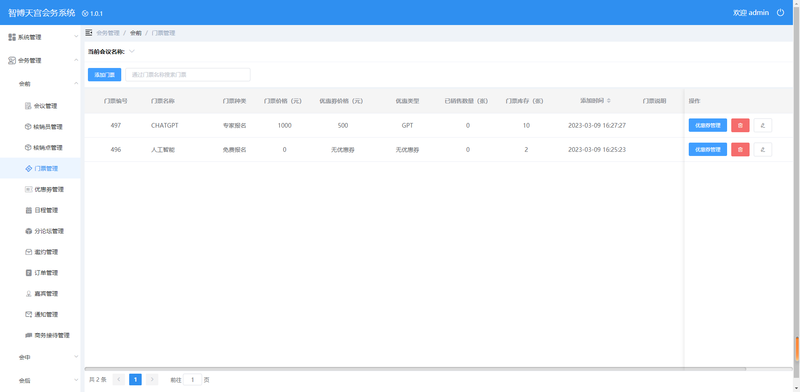Edit ticket 497 with the pencil icon
Image resolution: width=800 pixels, height=392 pixels.
tap(762, 126)
